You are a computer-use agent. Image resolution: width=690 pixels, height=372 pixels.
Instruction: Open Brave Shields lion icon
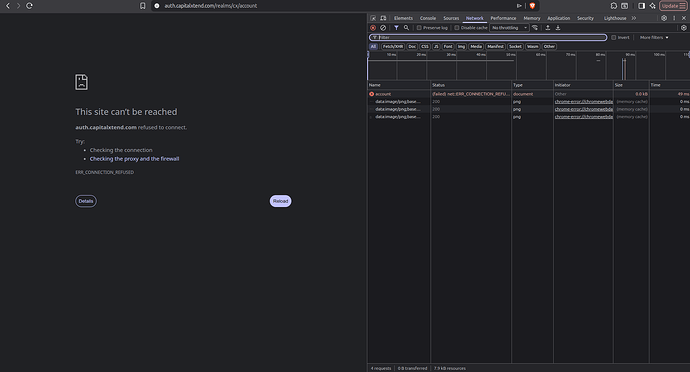(x=532, y=6)
